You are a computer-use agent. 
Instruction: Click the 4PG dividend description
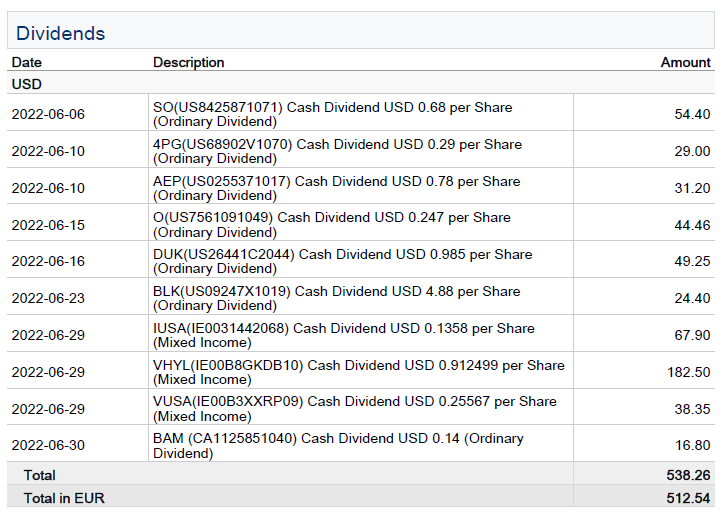tap(337, 151)
